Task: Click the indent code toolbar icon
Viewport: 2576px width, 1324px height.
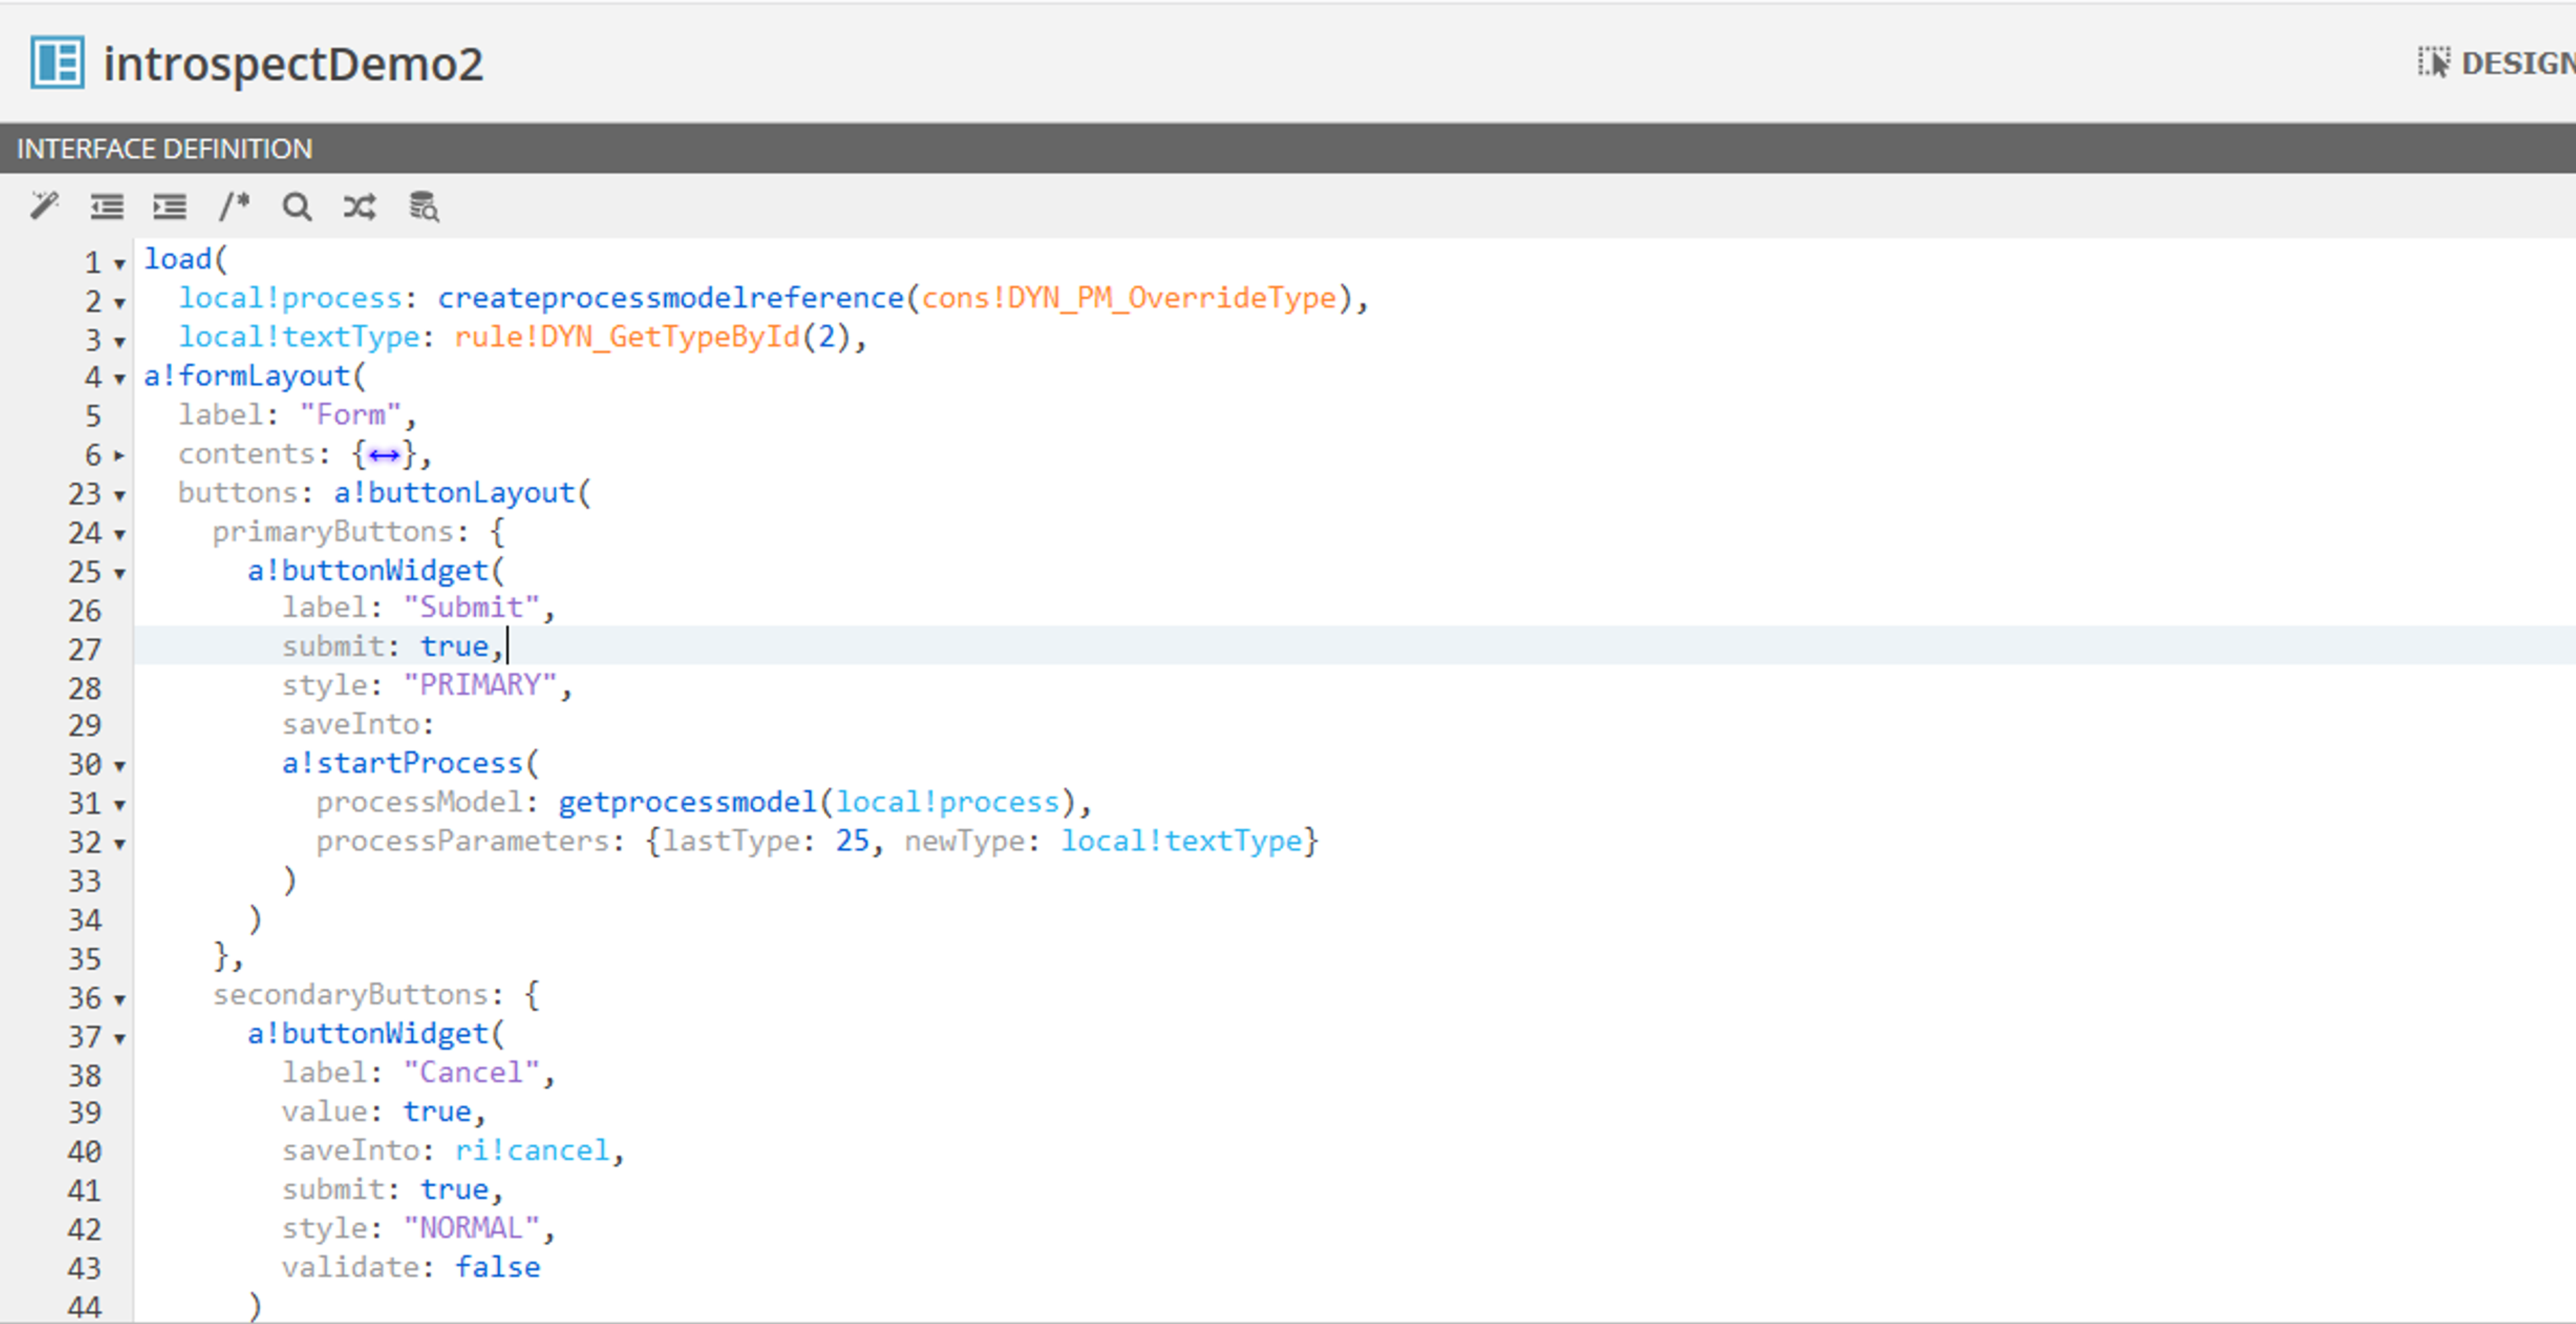Action: (x=170, y=206)
